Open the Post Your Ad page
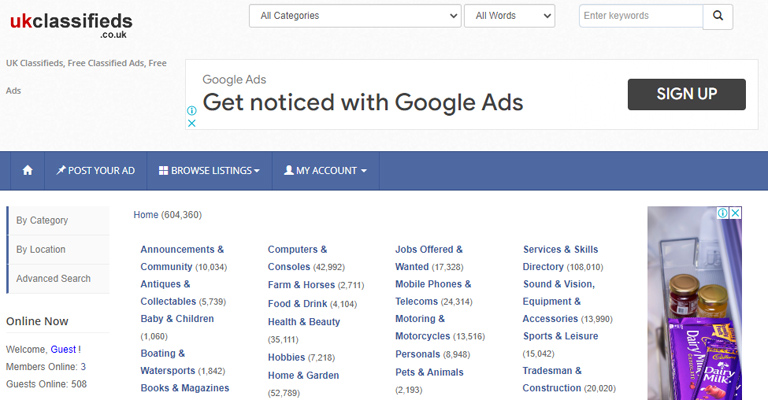 [x=95, y=171]
